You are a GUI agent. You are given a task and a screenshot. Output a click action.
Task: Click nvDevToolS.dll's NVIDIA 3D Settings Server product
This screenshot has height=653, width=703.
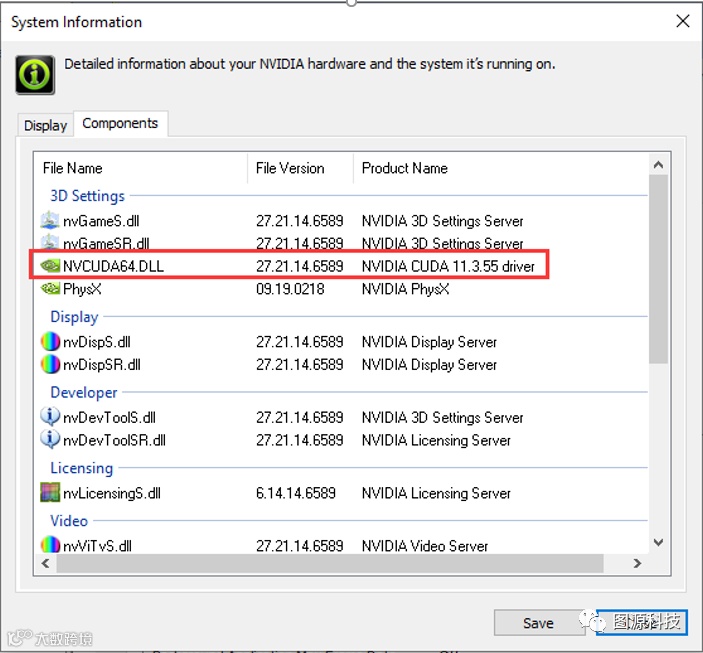(442, 418)
